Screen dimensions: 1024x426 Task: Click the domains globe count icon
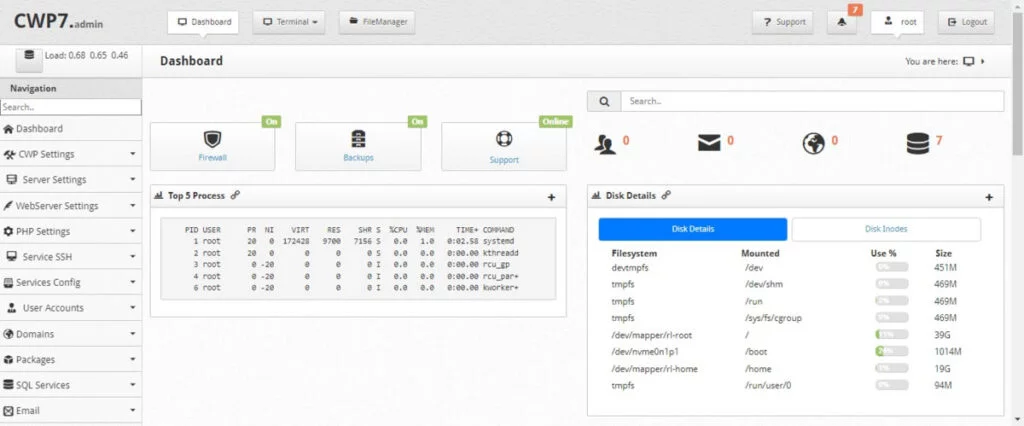pos(813,144)
